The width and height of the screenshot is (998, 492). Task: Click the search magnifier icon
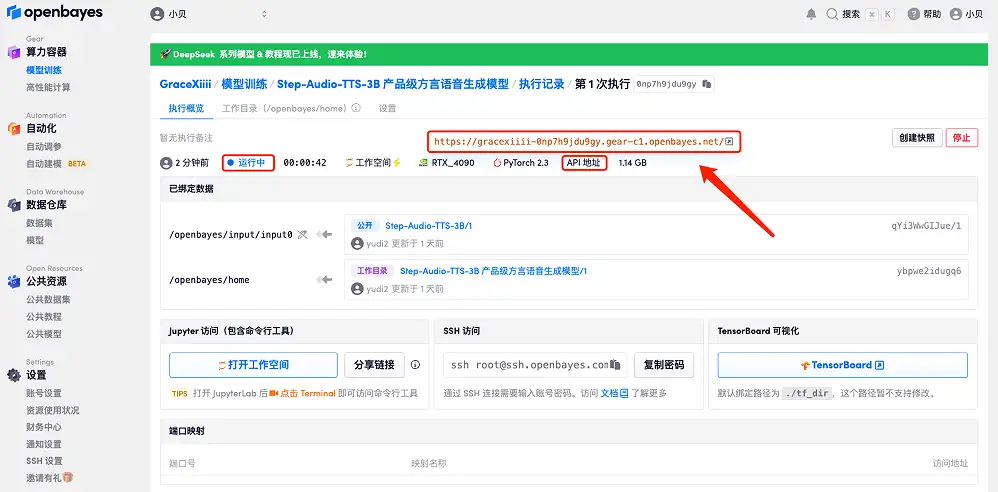pyautogui.click(x=832, y=14)
